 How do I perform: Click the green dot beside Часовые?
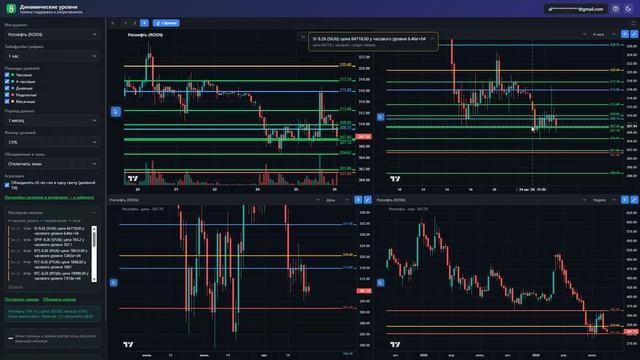click(x=13, y=75)
